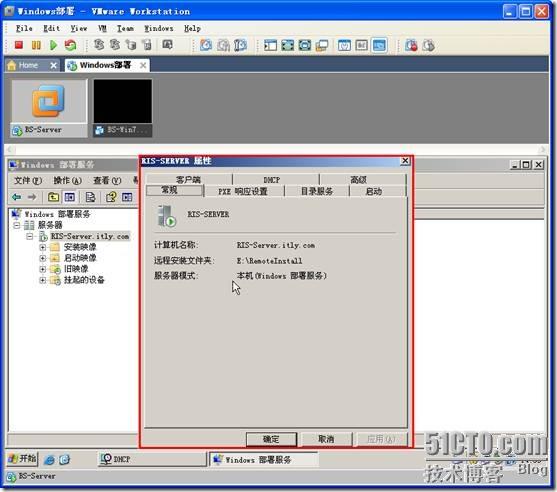Close the Windows部署 VMware tab
The width and height of the screenshot is (557, 492).
click(143, 65)
